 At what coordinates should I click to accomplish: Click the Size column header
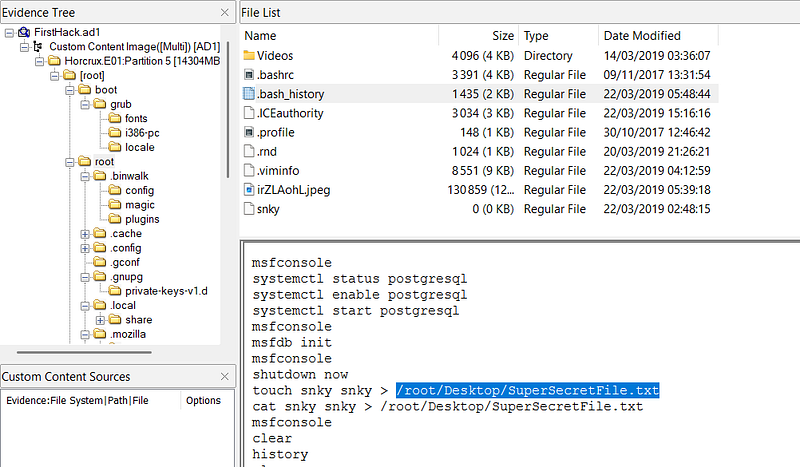[503, 36]
